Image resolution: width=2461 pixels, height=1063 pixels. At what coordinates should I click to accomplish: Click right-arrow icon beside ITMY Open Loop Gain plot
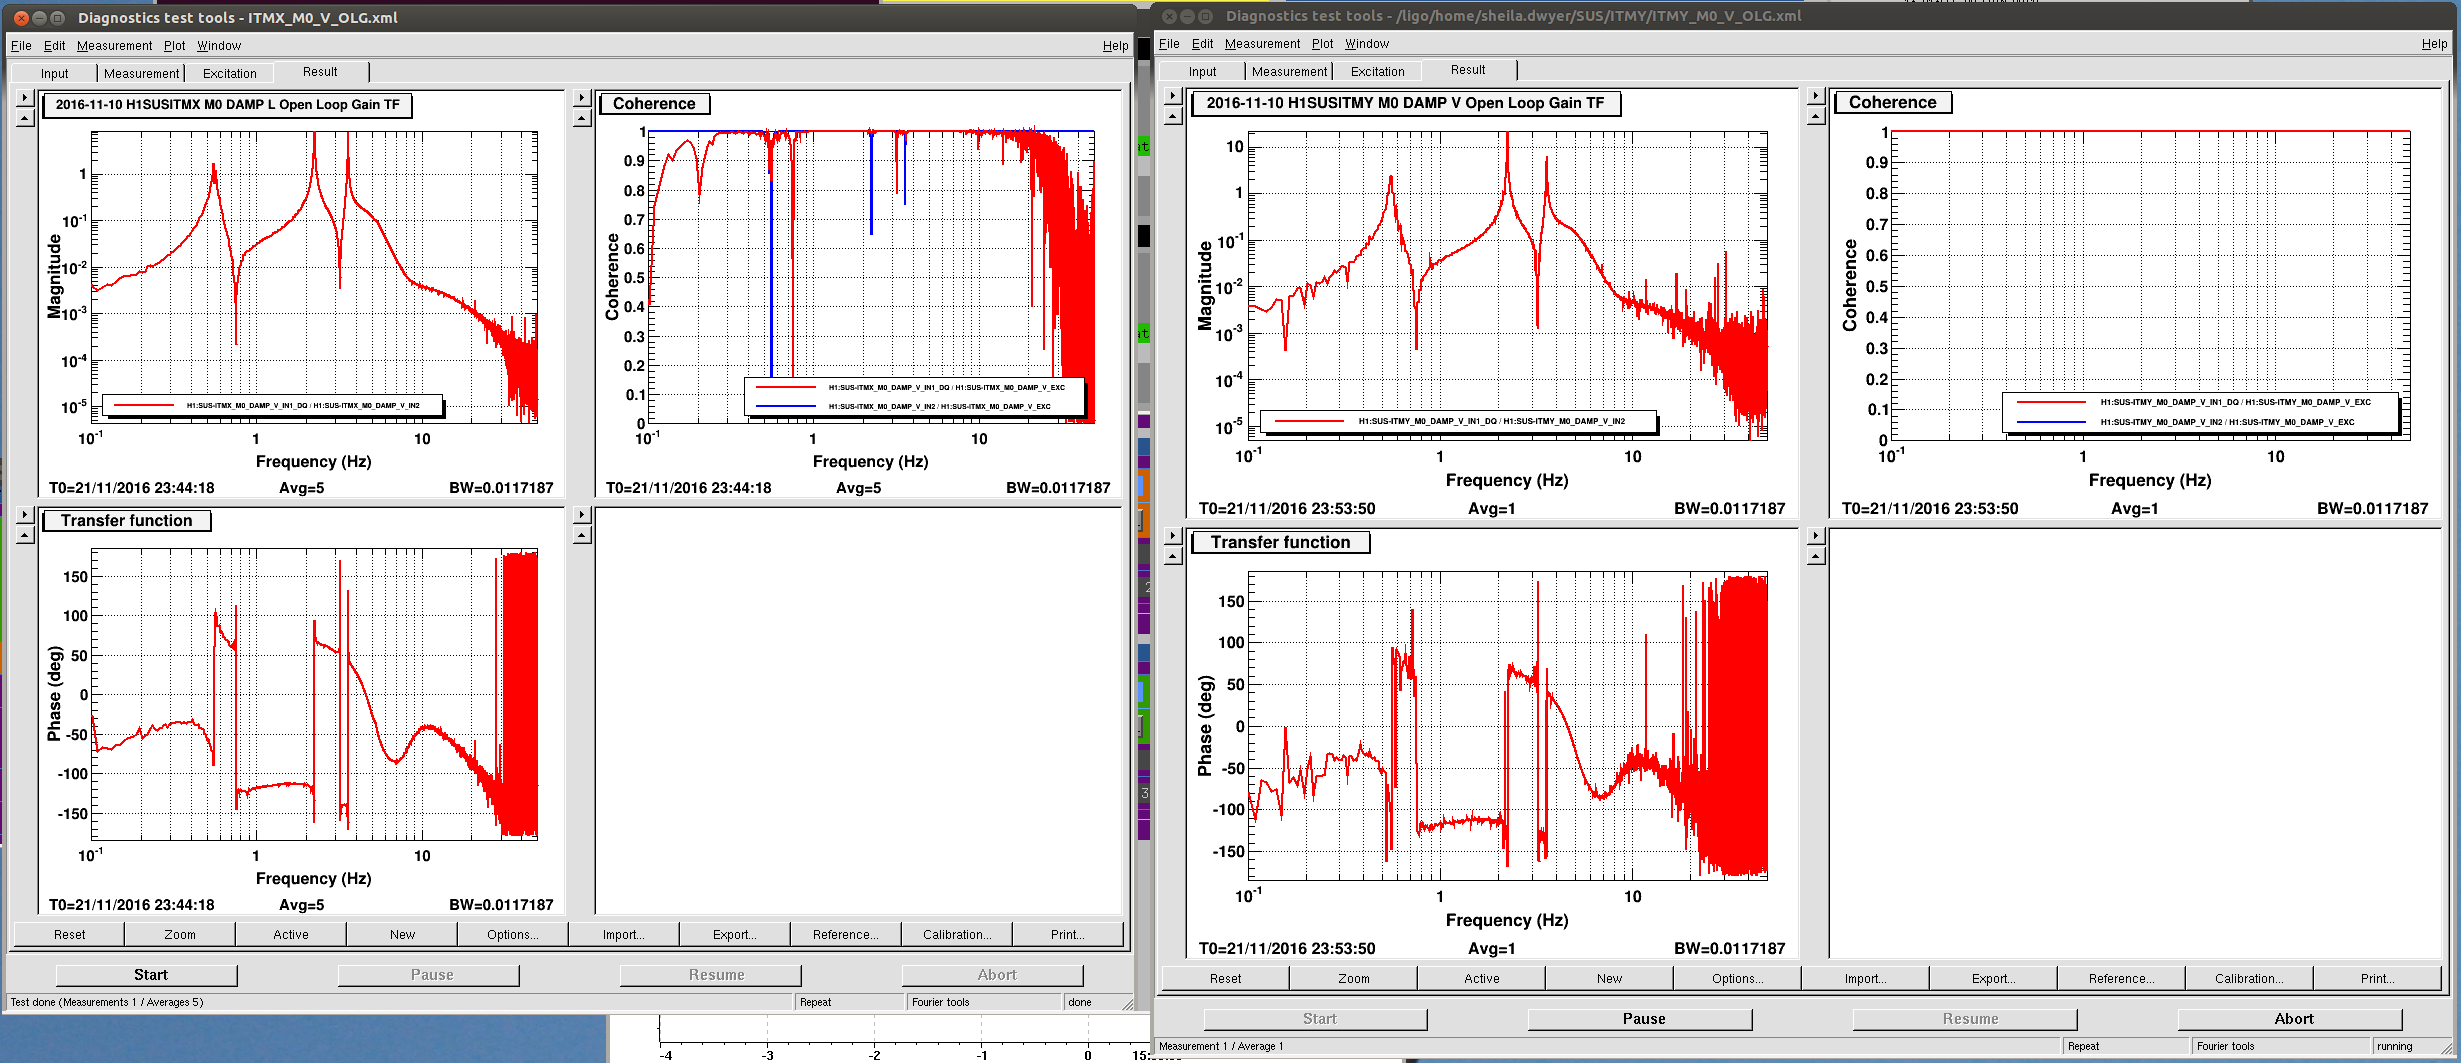1174,96
